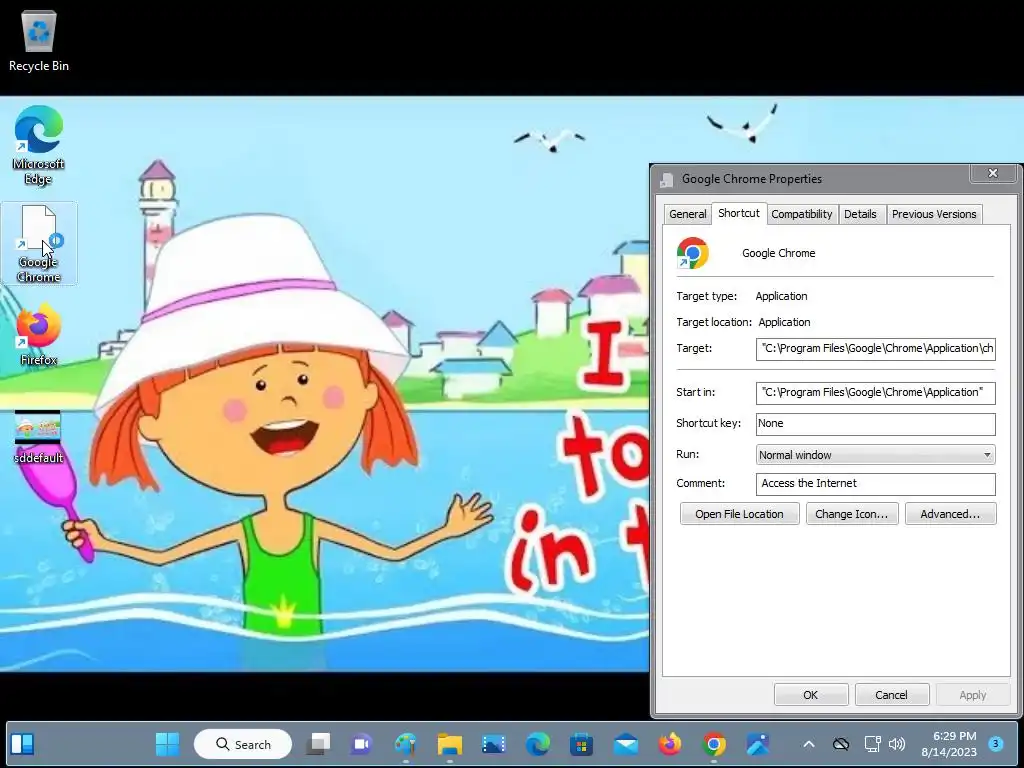1024x768 pixels.
Task: Open the Details tab
Action: tap(860, 214)
